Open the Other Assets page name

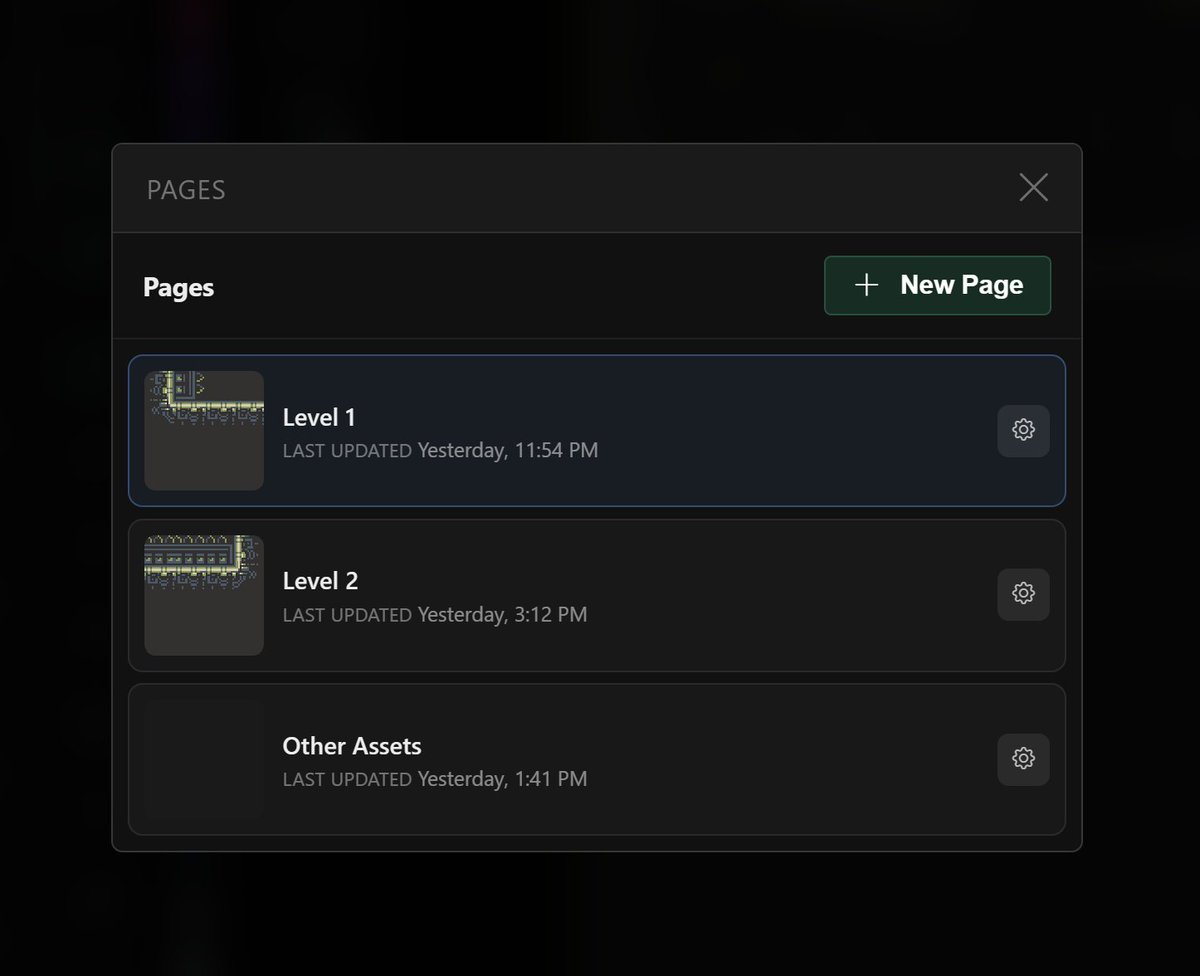(x=352, y=746)
